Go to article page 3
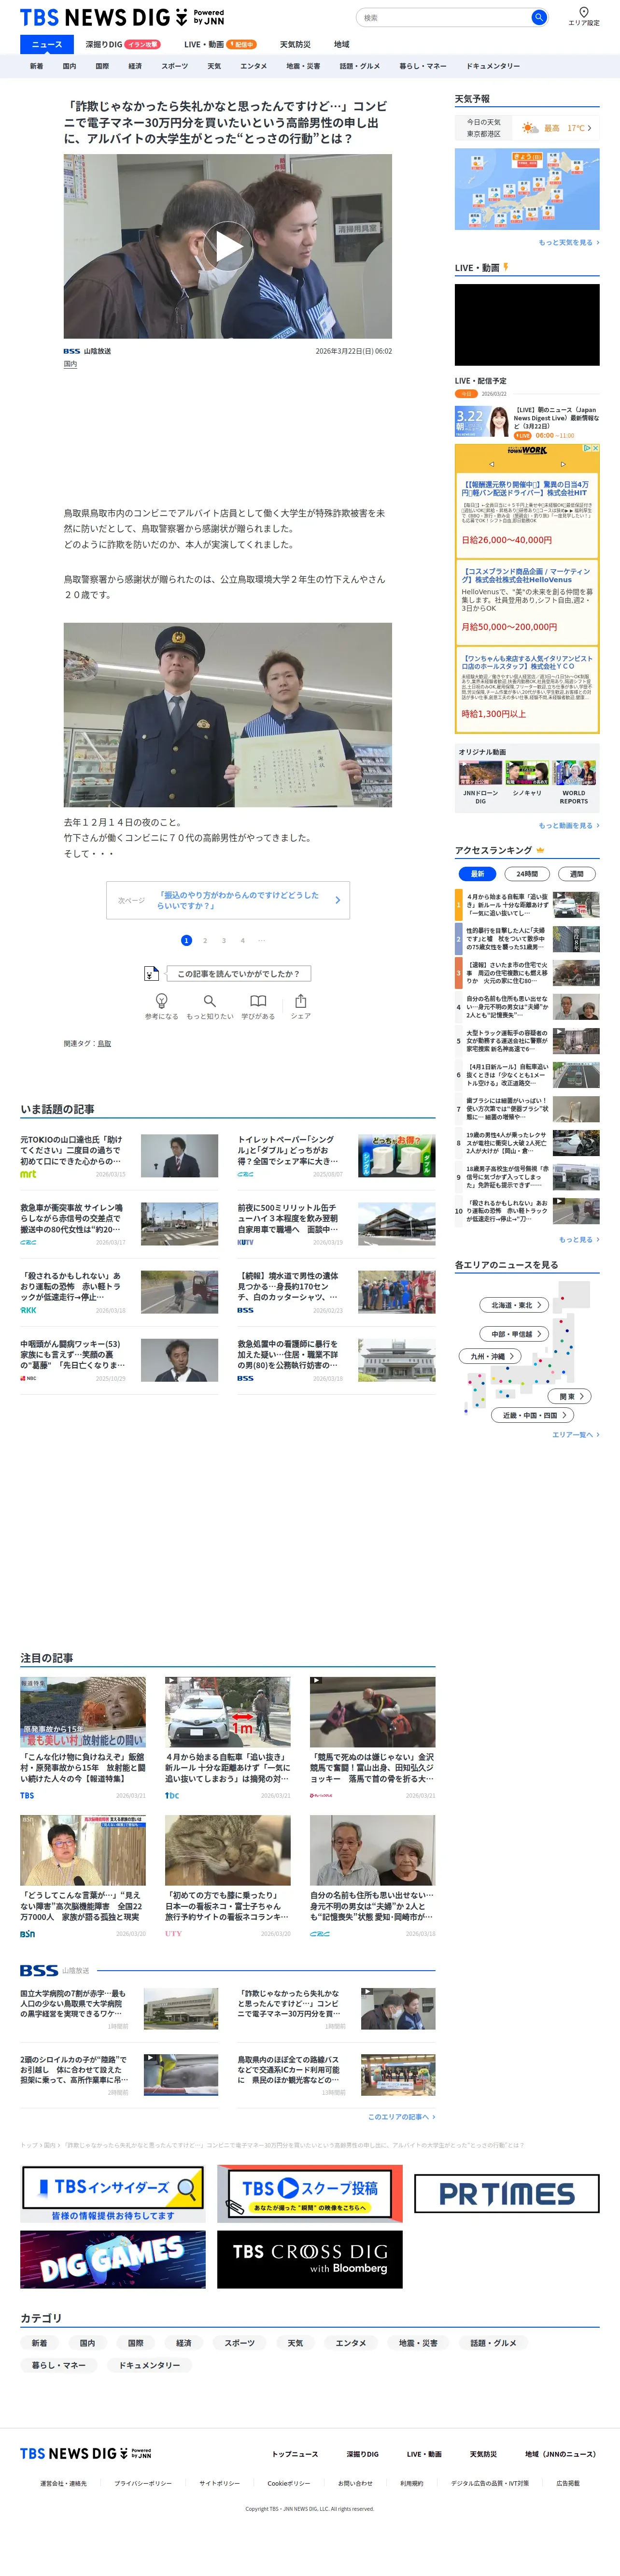The image size is (620, 2576). pyautogui.click(x=223, y=940)
